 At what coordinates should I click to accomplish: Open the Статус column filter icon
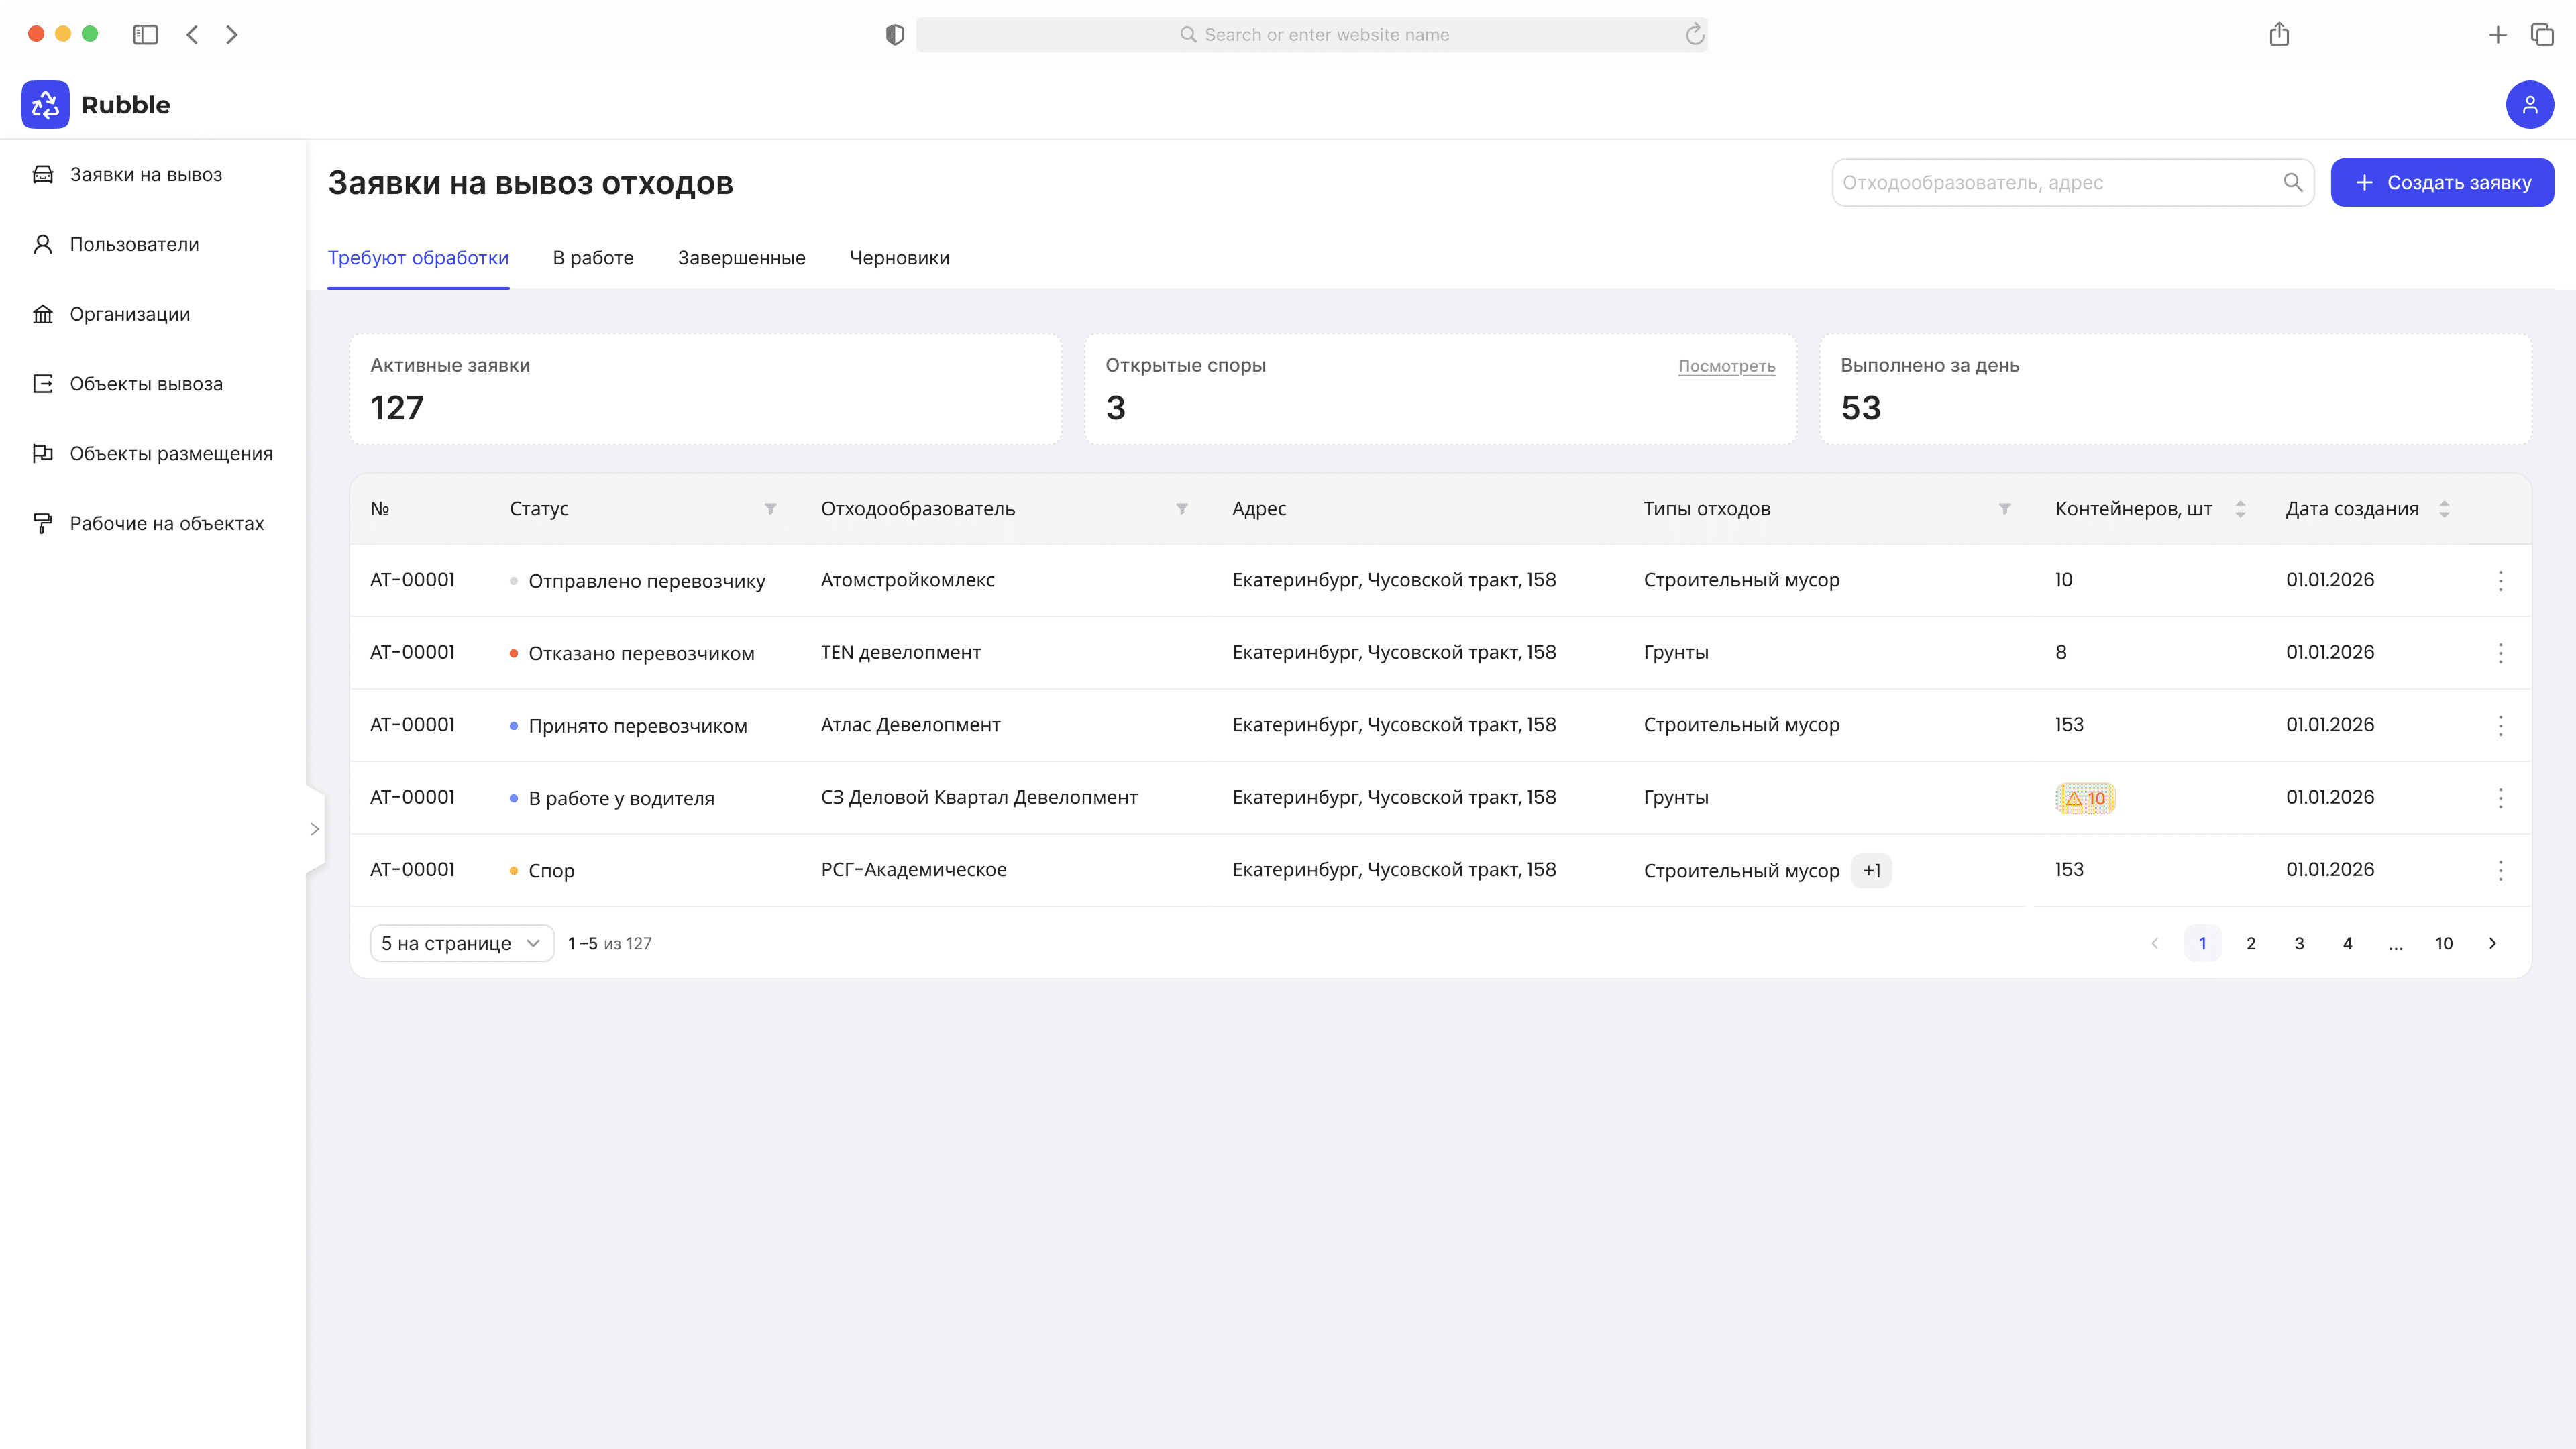(x=770, y=509)
